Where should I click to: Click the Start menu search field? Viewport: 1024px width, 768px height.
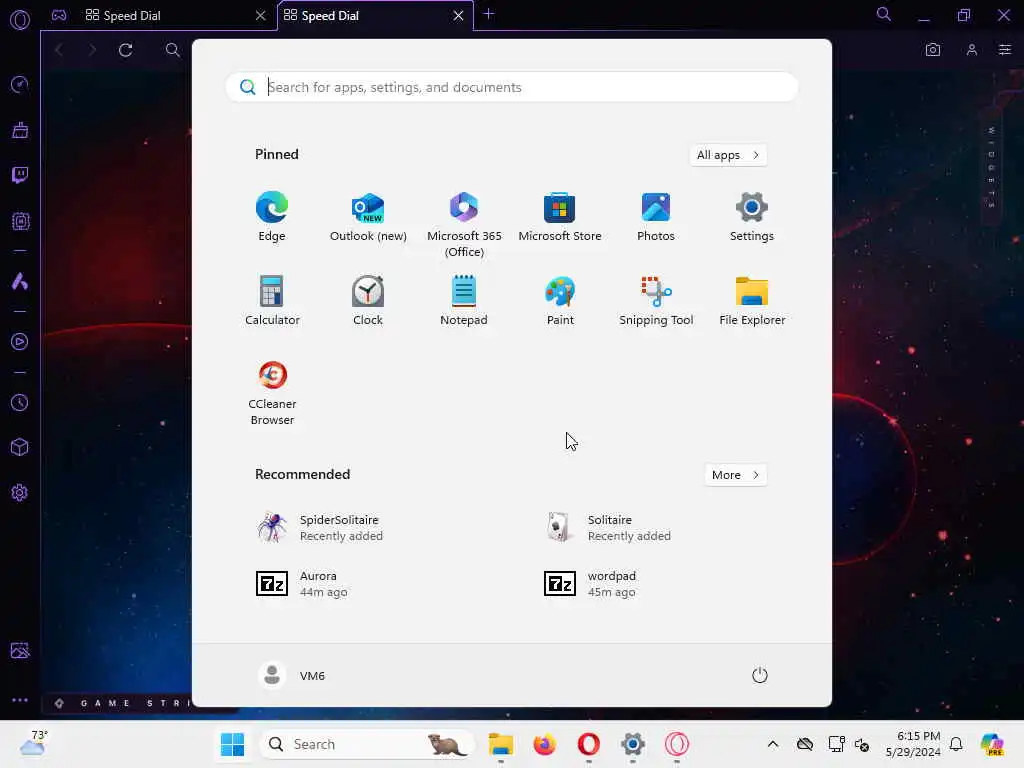pyautogui.click(x=512, y=87)
